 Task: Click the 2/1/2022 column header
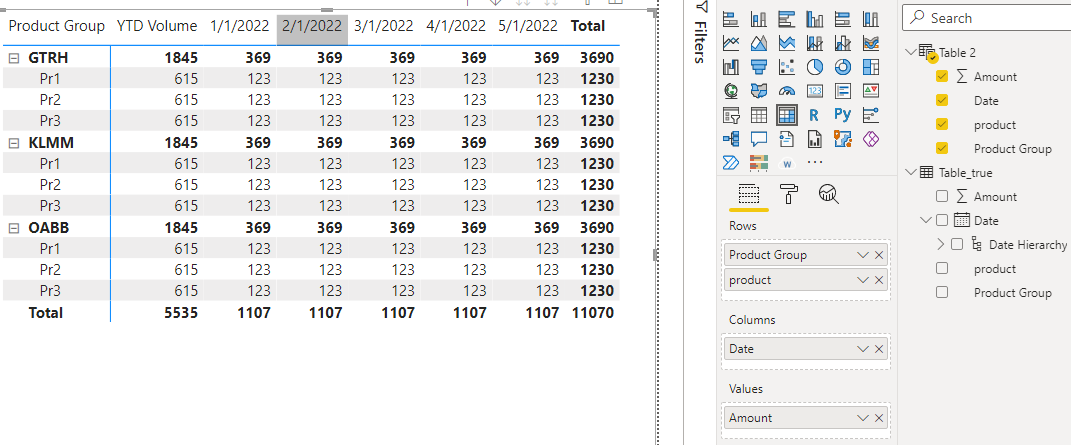click(312, 26)
